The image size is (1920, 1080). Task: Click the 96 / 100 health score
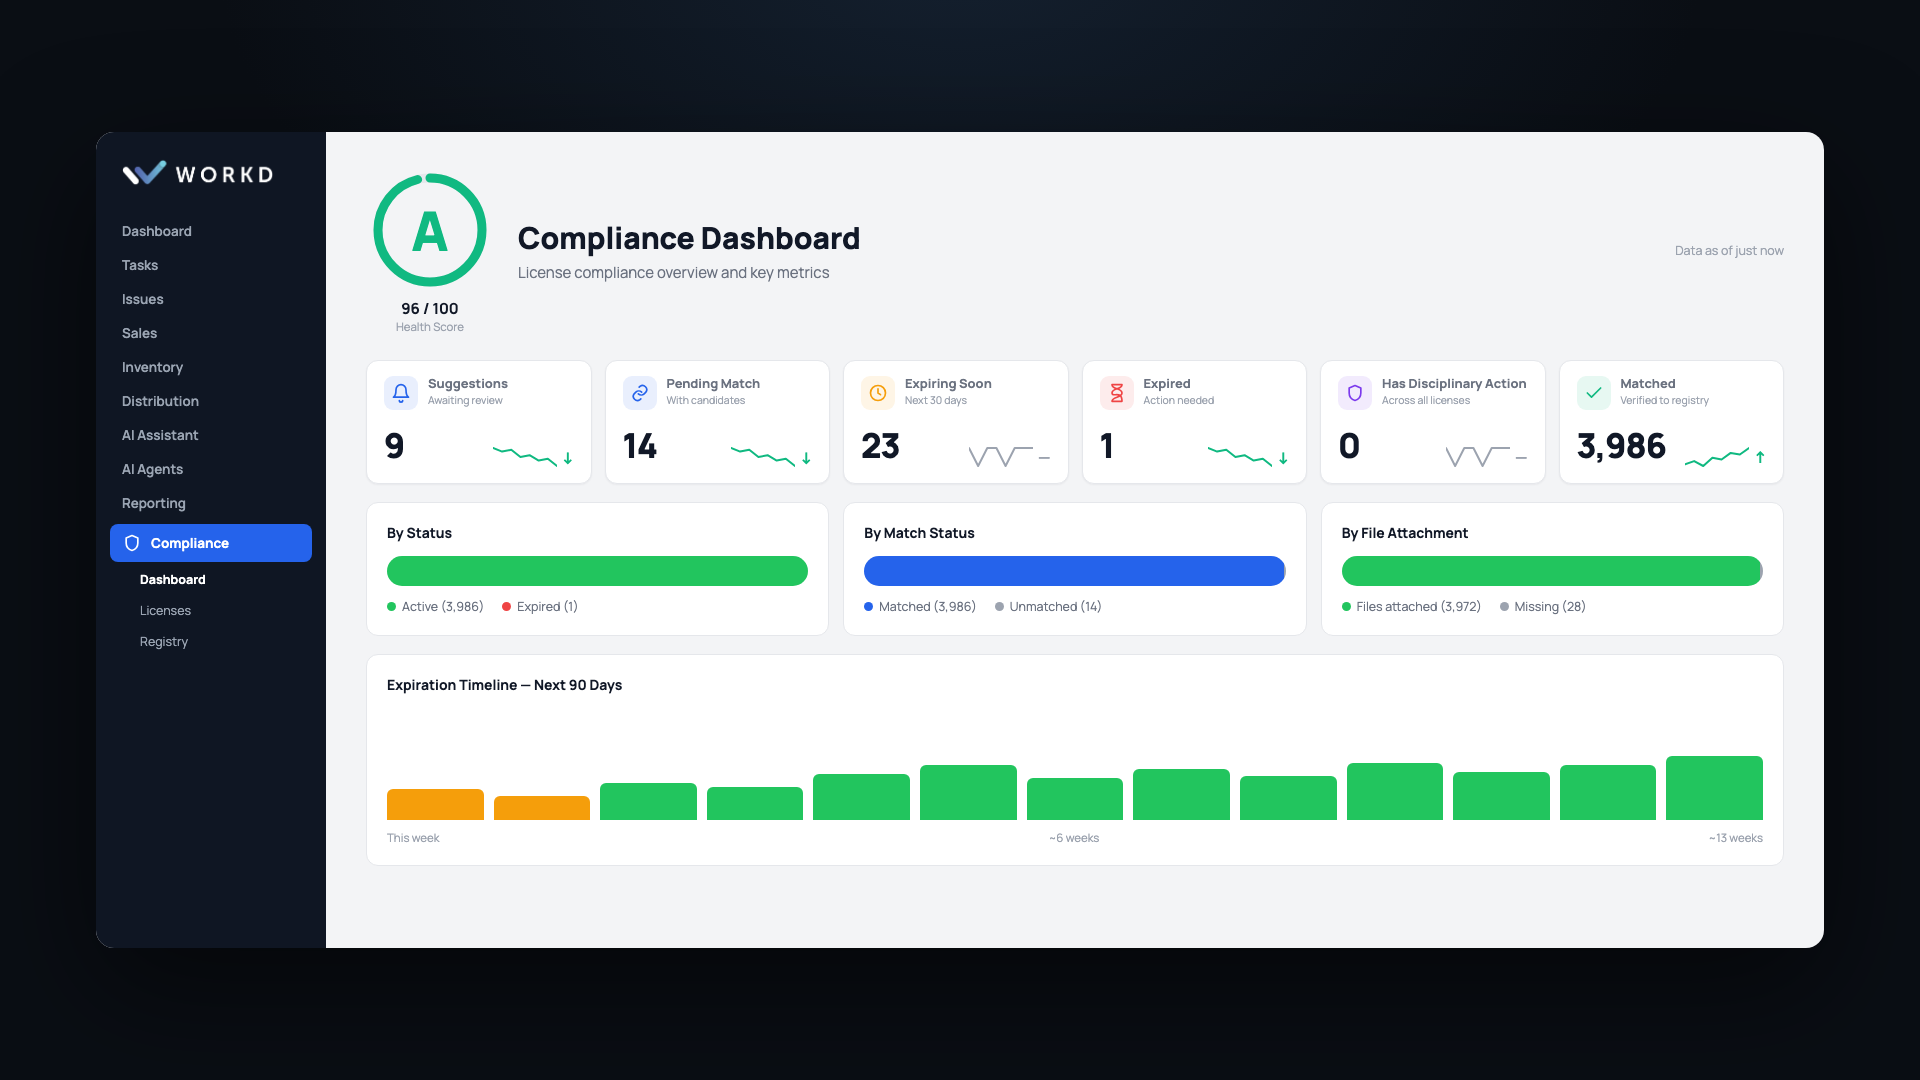click(x=430, y=309)
